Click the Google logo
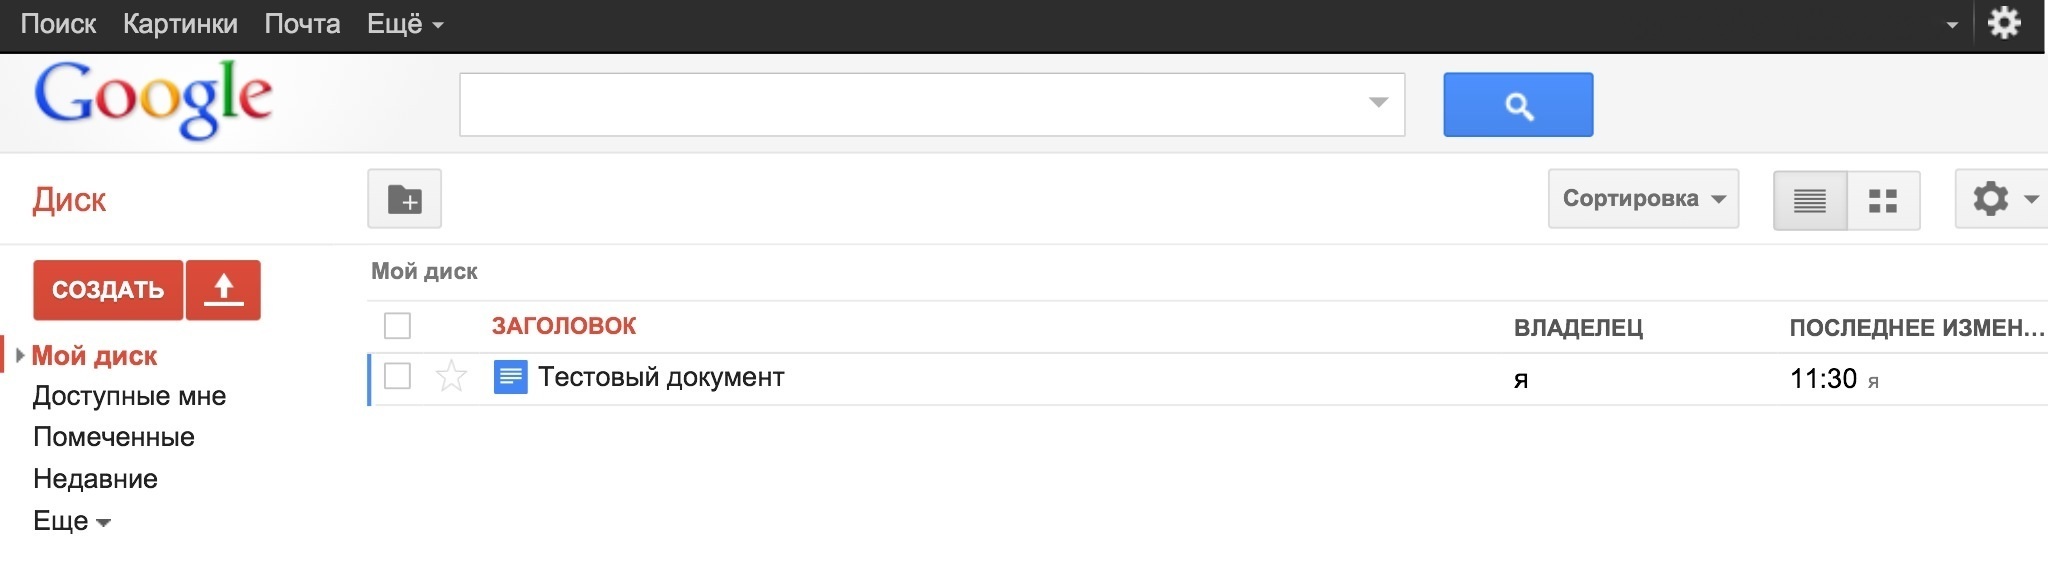This screenshot has height=570, width=2048. click(x=153, y=98)
